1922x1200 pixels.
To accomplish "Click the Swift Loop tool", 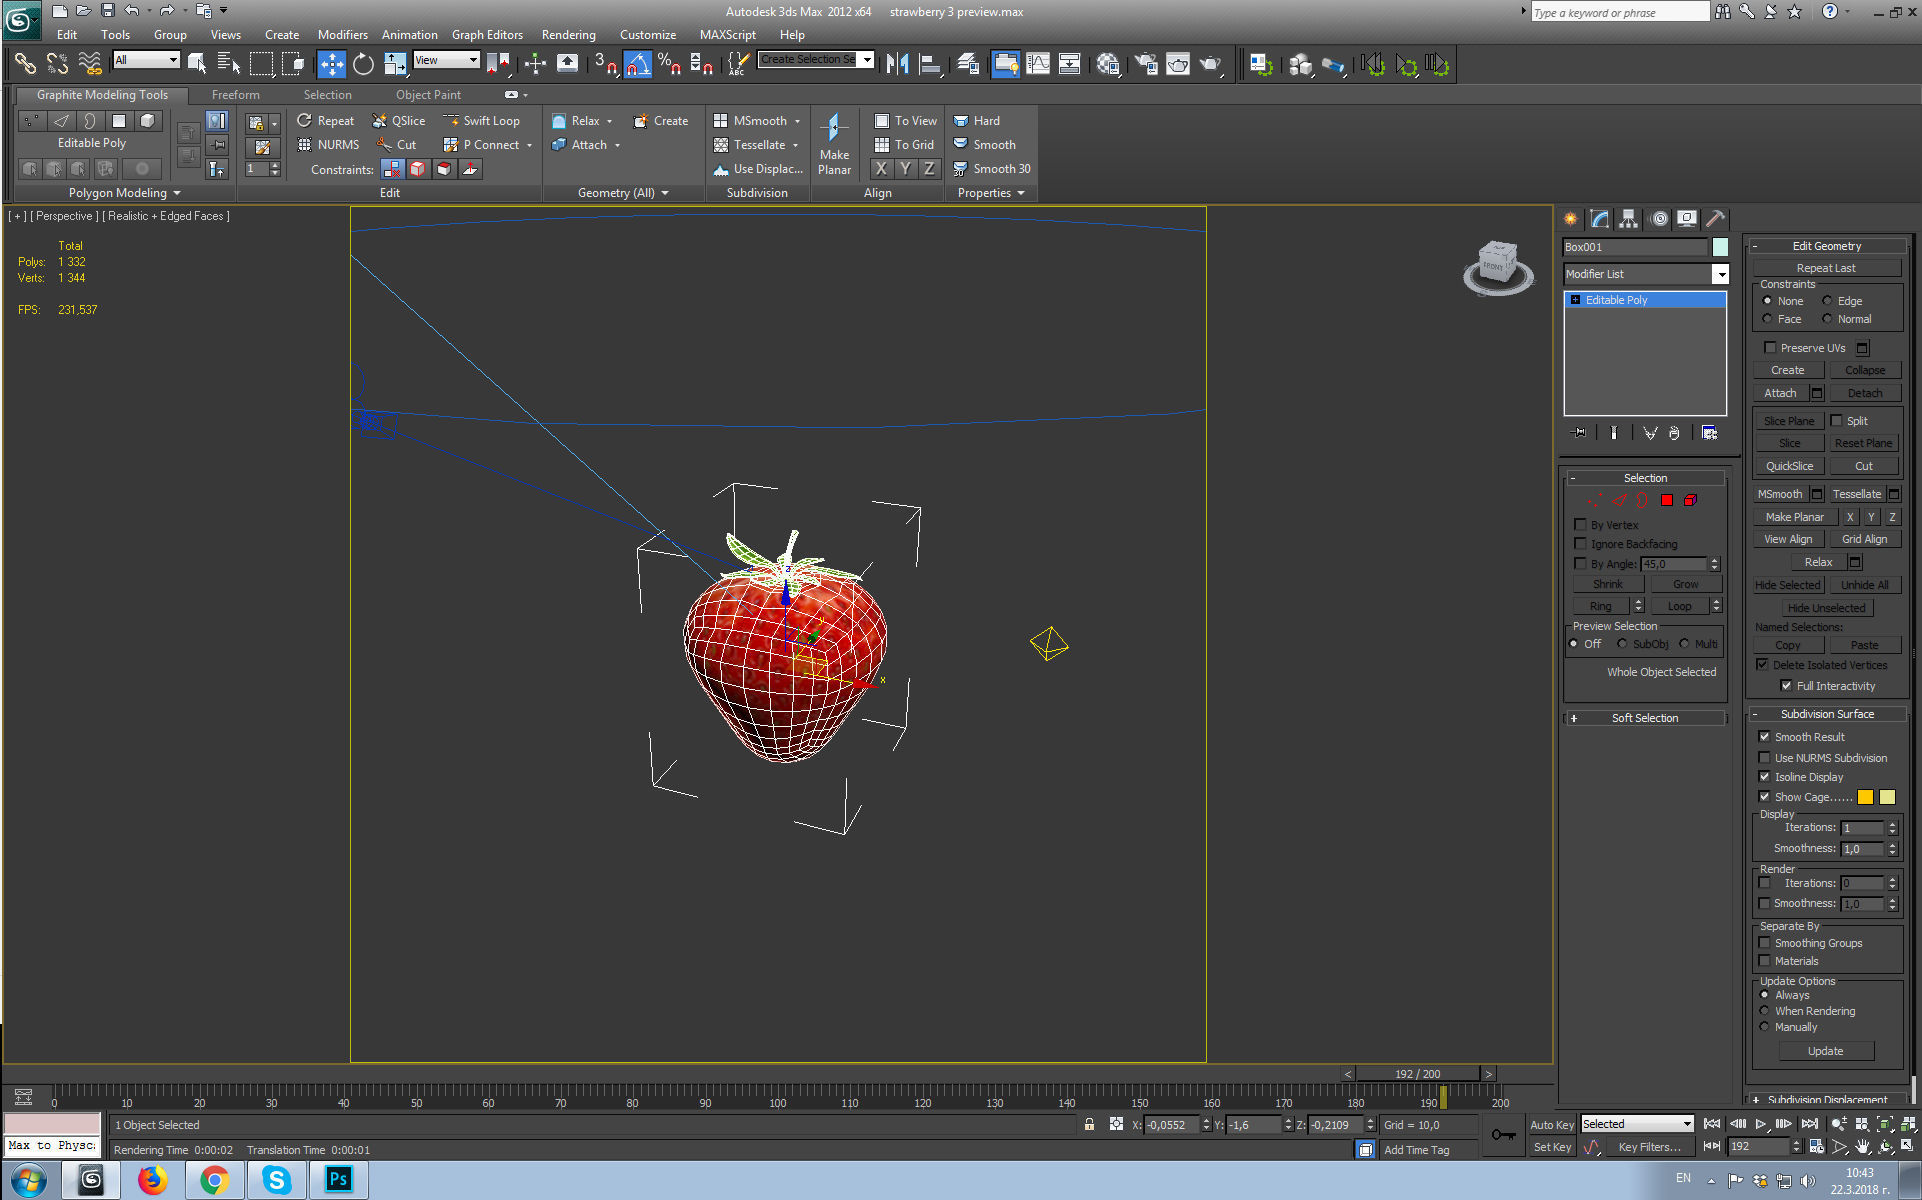I will [481, 121].
